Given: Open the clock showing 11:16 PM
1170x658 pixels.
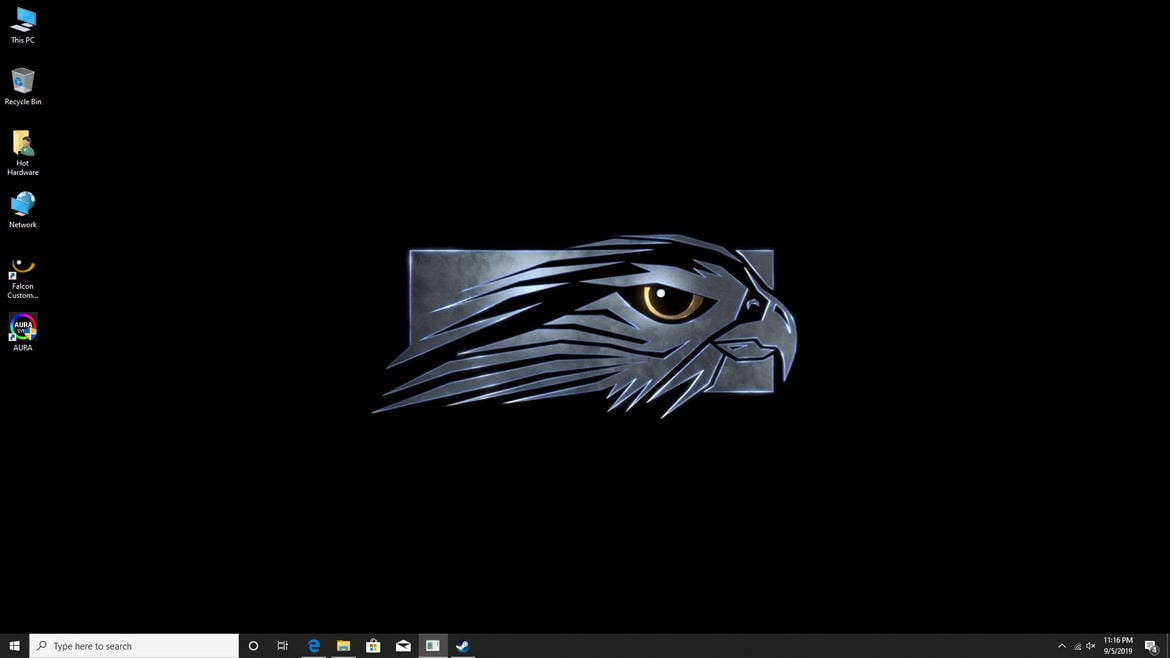Looking at the screenshot, I should (x=1118, y=646).
